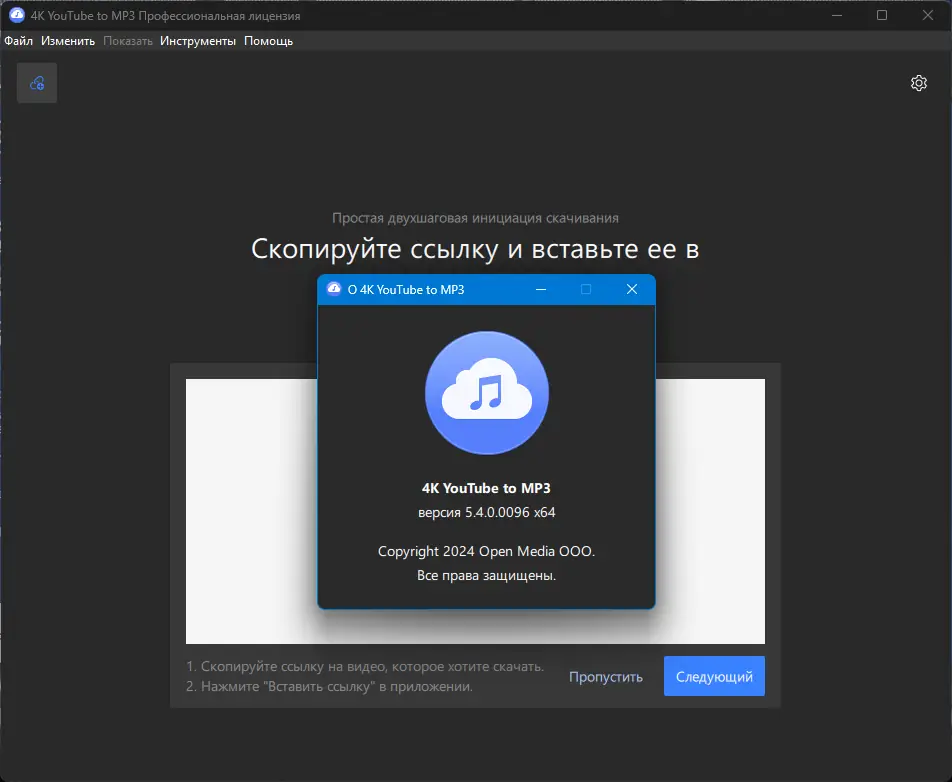Screen dimensions: 952x782
Task: Click the white tutorial preview image
Action: pyautogui.click(x=475, y=511)
